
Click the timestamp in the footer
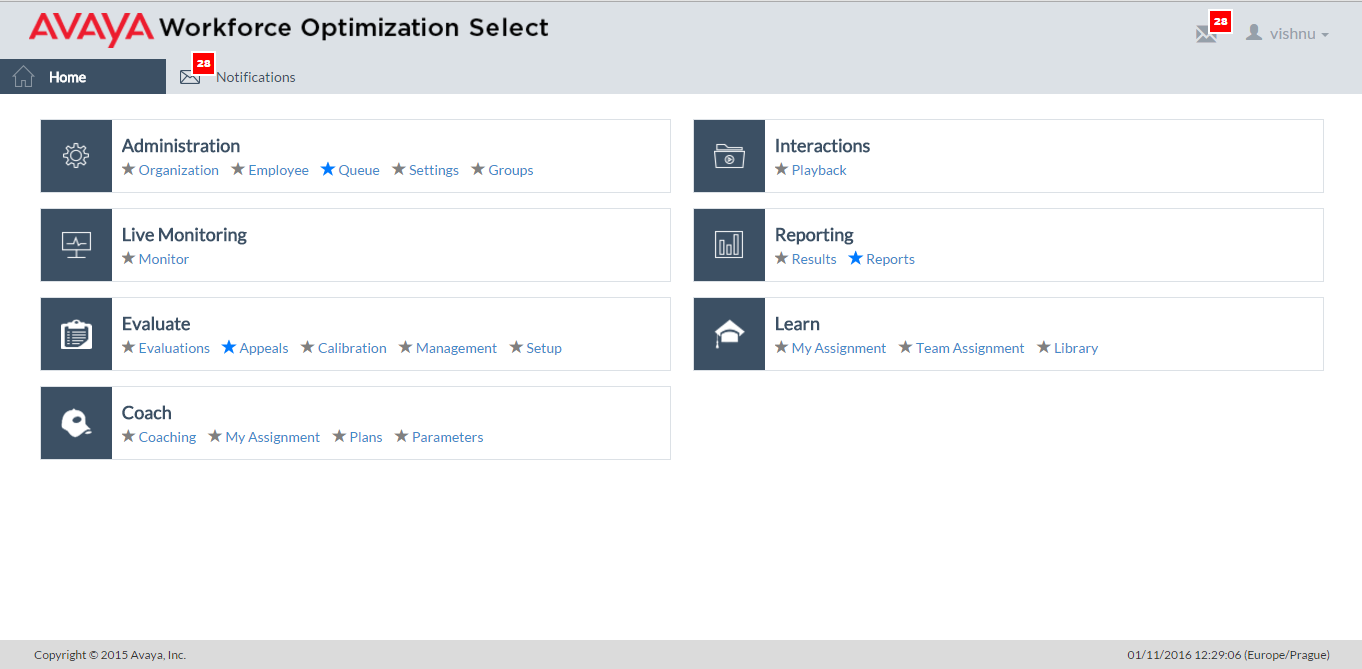pos(1228,655)
